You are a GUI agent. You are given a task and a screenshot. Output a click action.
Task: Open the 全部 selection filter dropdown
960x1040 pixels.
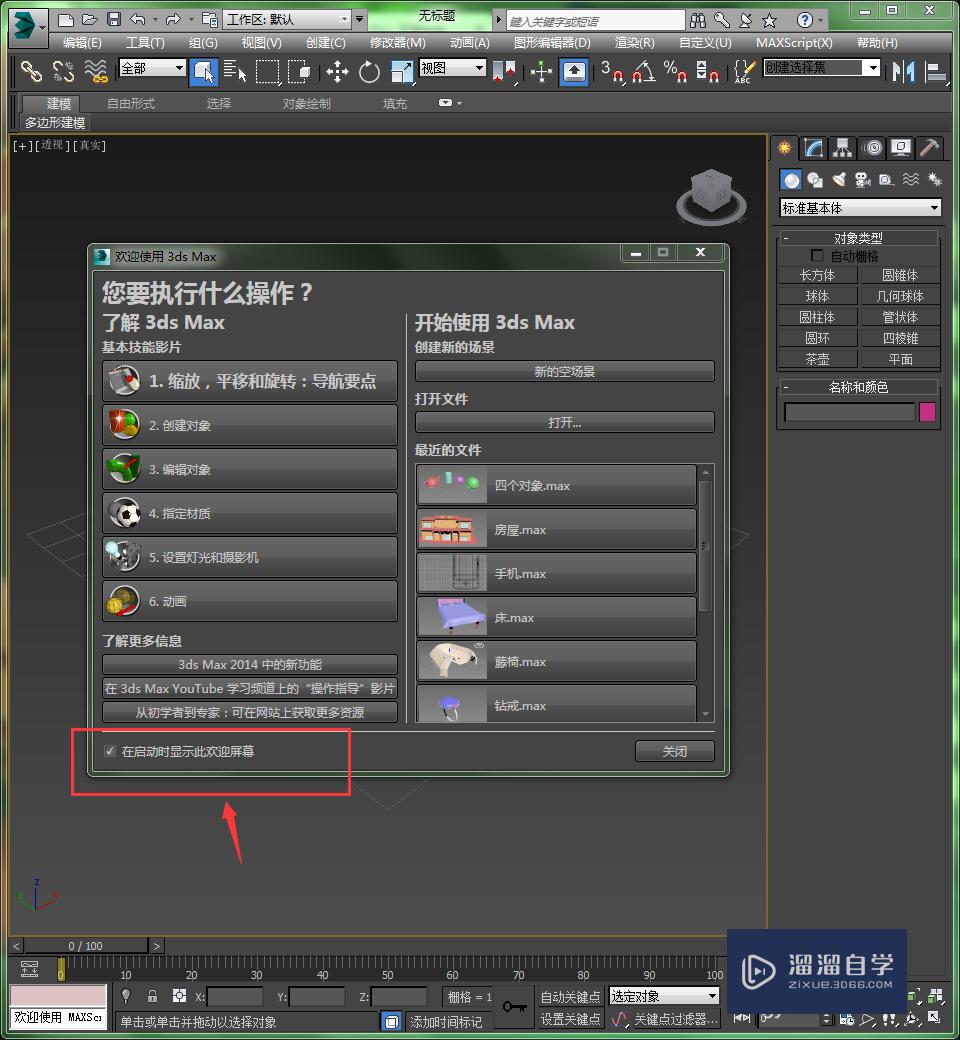152,68
